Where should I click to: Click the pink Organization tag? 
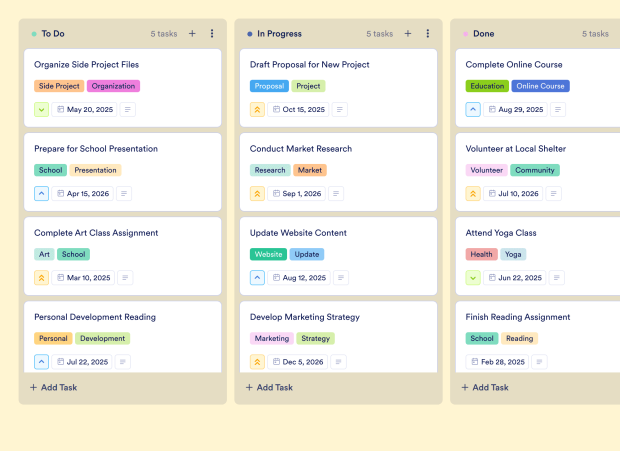113,86
